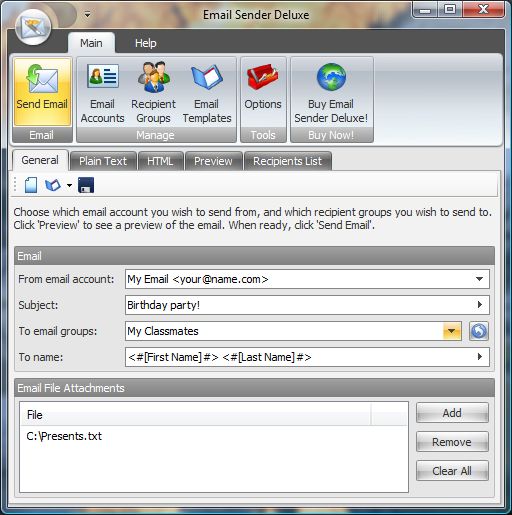Open the To name field arrow menu
Image resolution: width=512 pixels, height=515 pixels.
pos(480,357)
